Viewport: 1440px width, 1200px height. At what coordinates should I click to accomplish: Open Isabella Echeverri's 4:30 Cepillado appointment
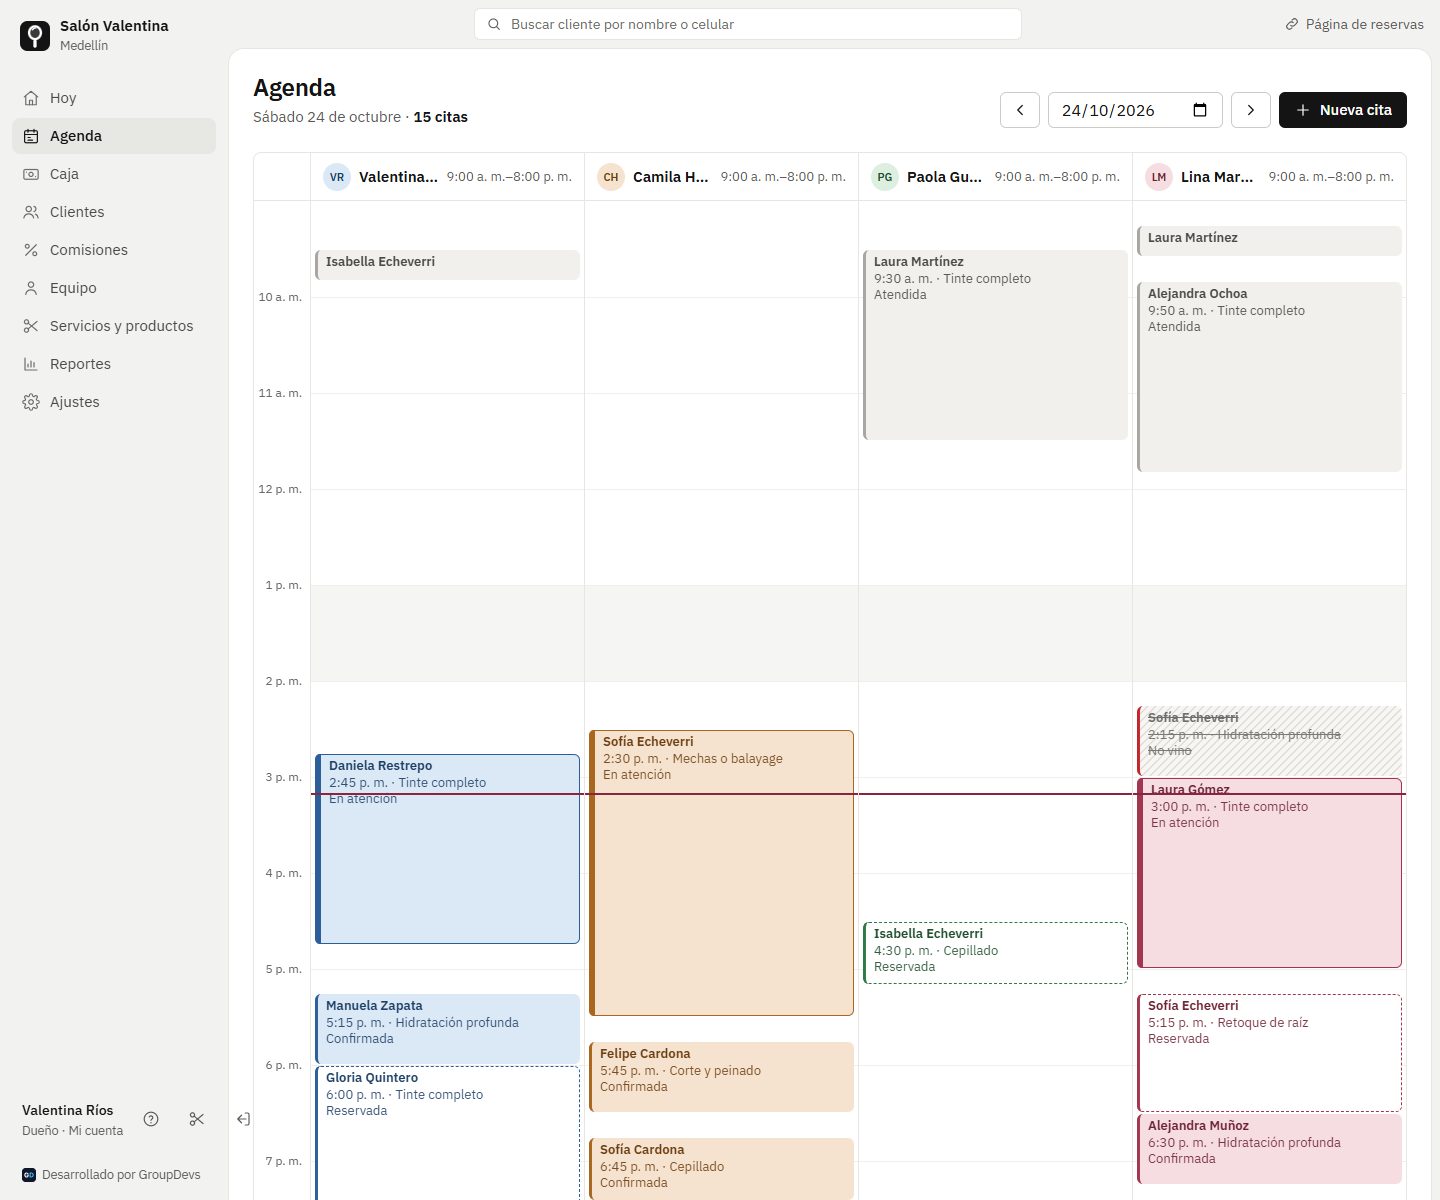(x=995, y=953)
